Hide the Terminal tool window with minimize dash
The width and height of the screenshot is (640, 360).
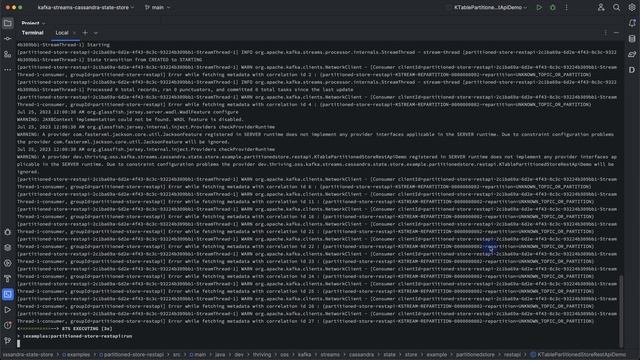click(616, 33)
